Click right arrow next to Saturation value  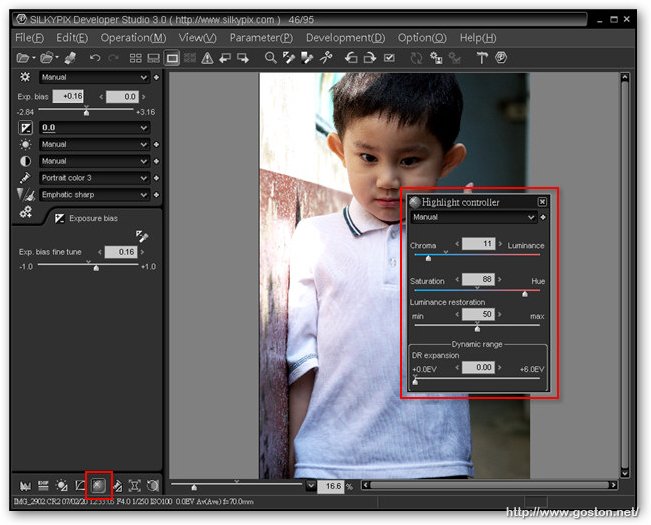[x=501, y=281]
